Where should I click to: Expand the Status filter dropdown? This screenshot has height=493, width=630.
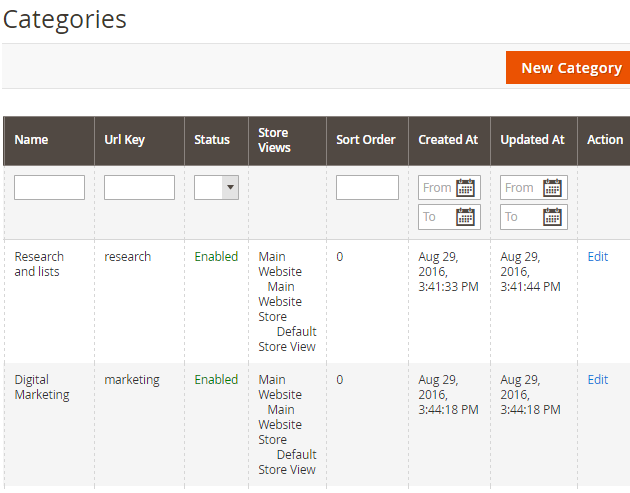click(x=216, y=187)
